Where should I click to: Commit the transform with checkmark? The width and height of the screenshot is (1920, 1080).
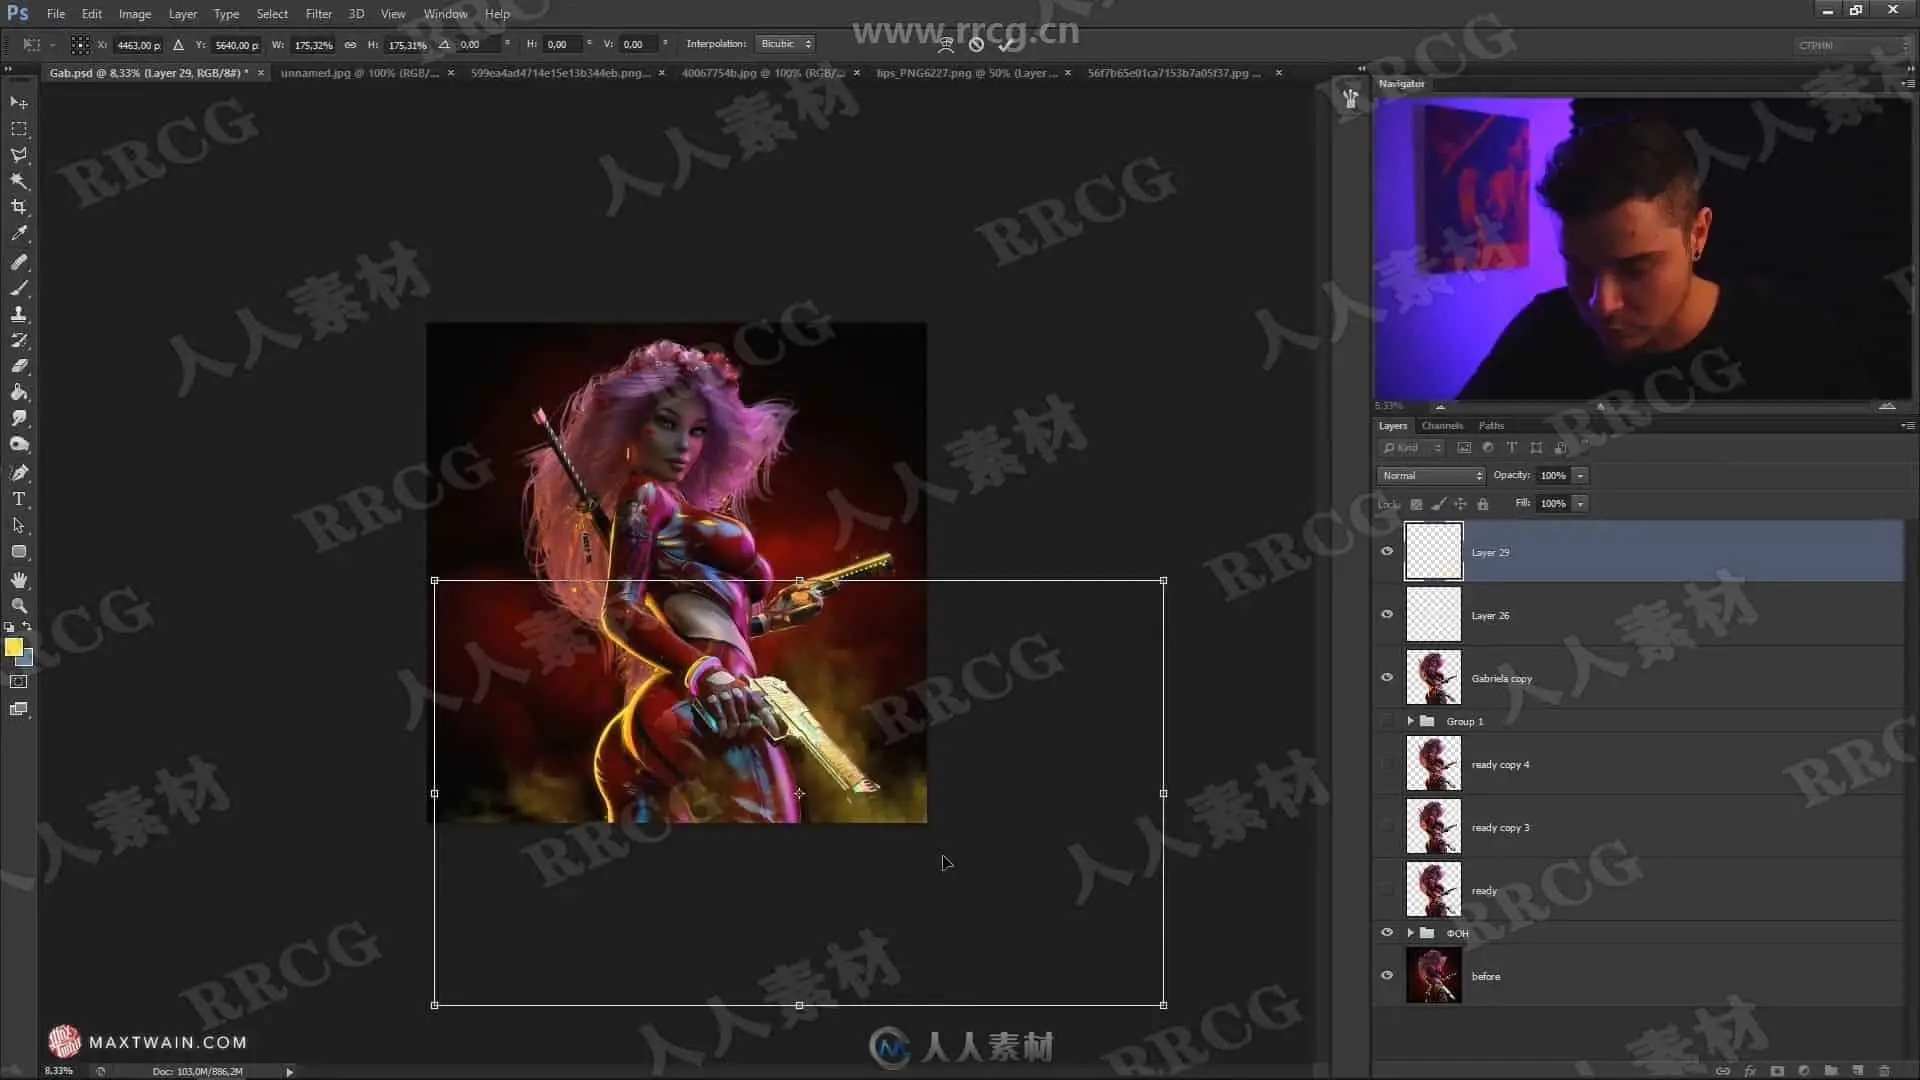pos(1006,44)
